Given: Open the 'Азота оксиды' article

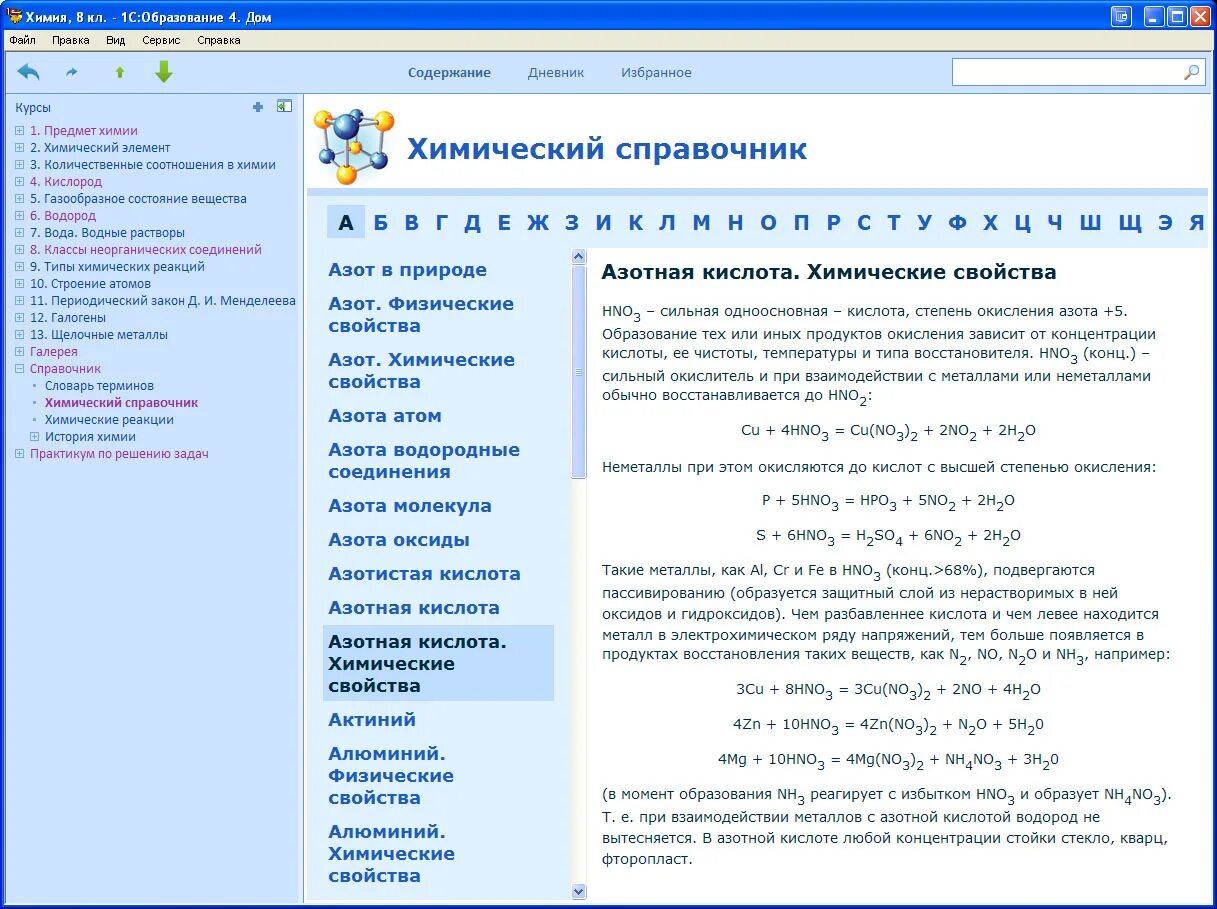Looking at the screenshot, I should pos(399,540).
